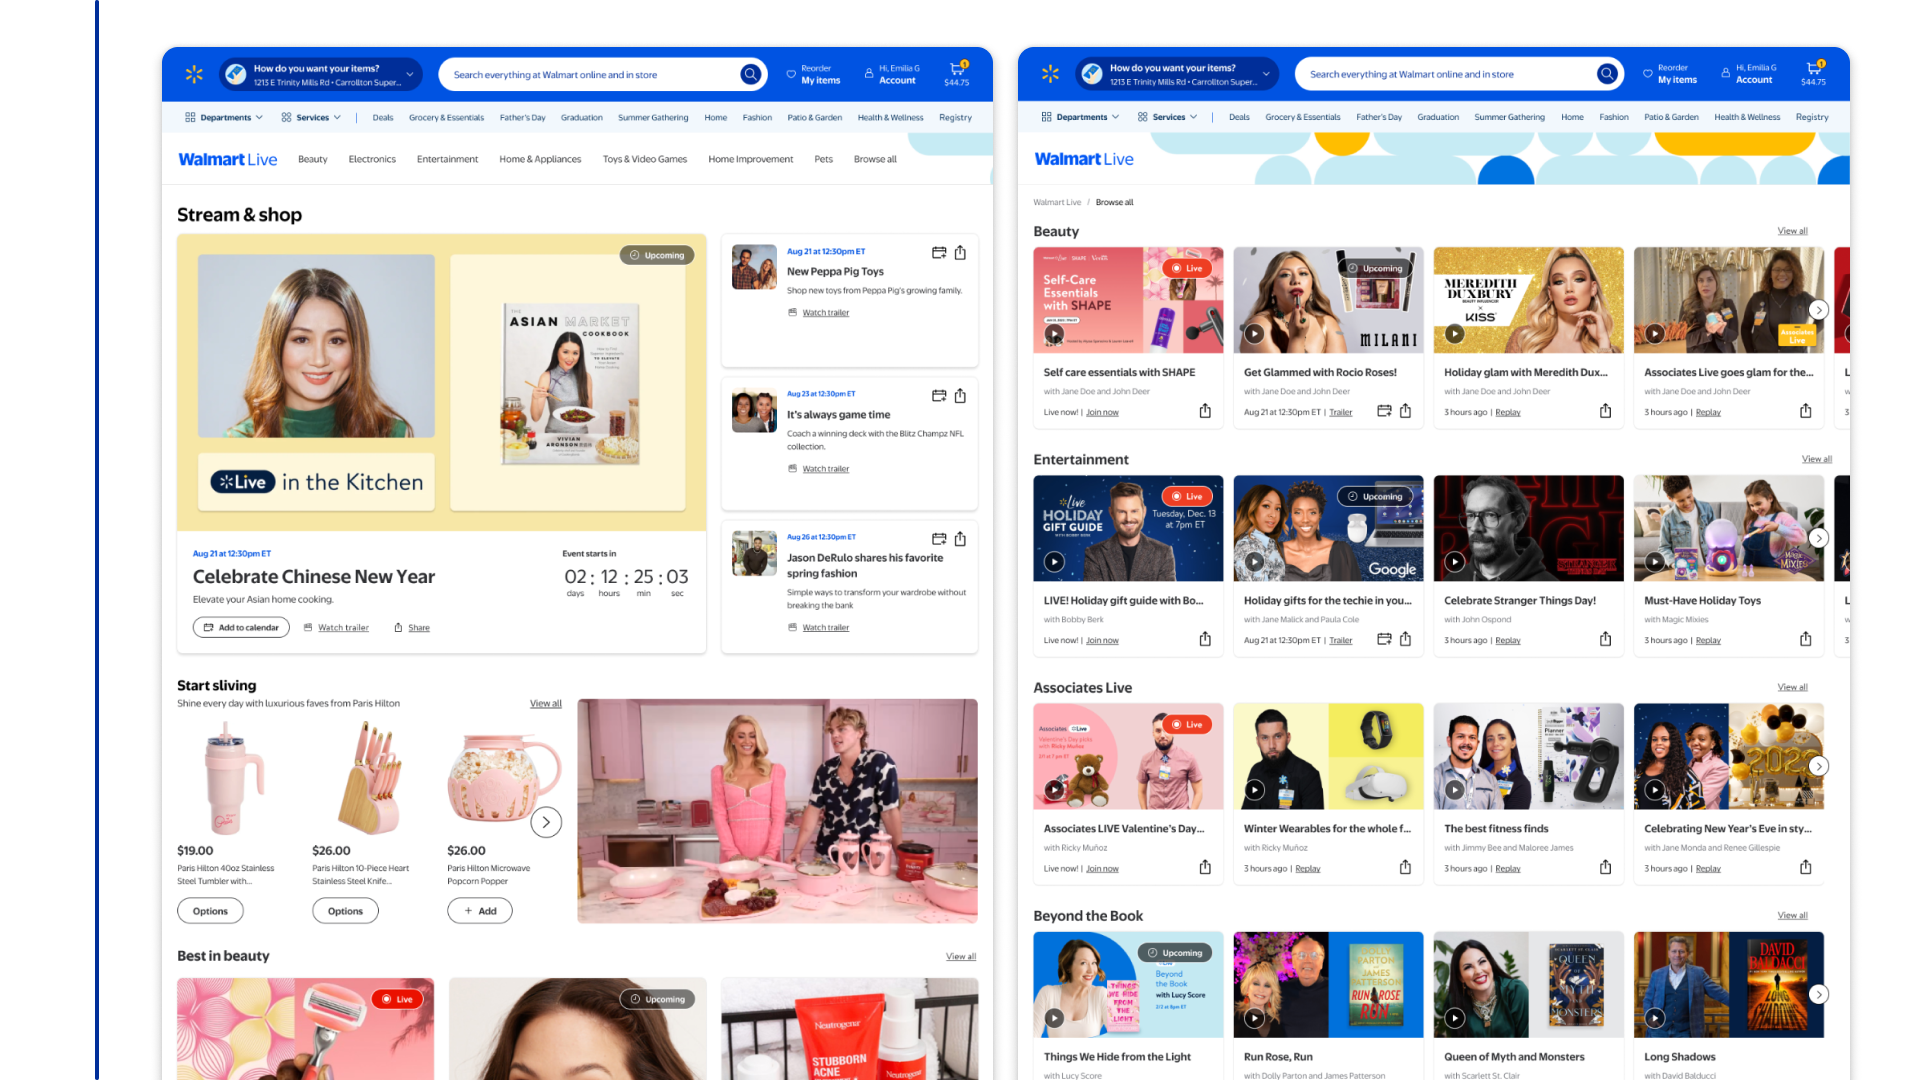Click Grocery & Essentials in left window nav
Image resolution: width=1920 pixels, height=1080 pixels.
click(446, 118)
